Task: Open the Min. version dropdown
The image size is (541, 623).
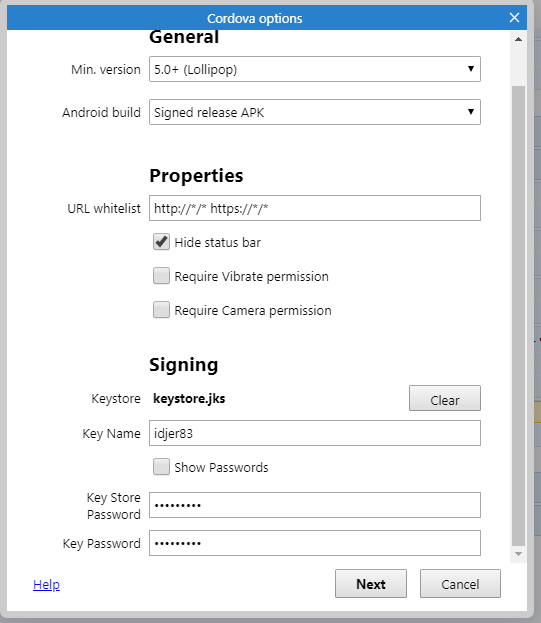Action: pos(315,69)
